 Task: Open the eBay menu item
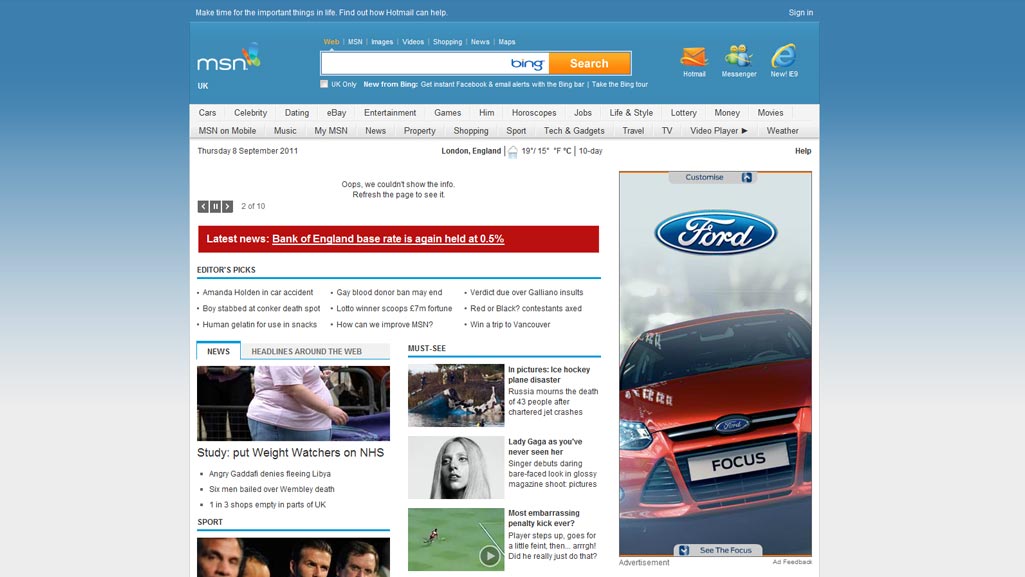[337, 113]
